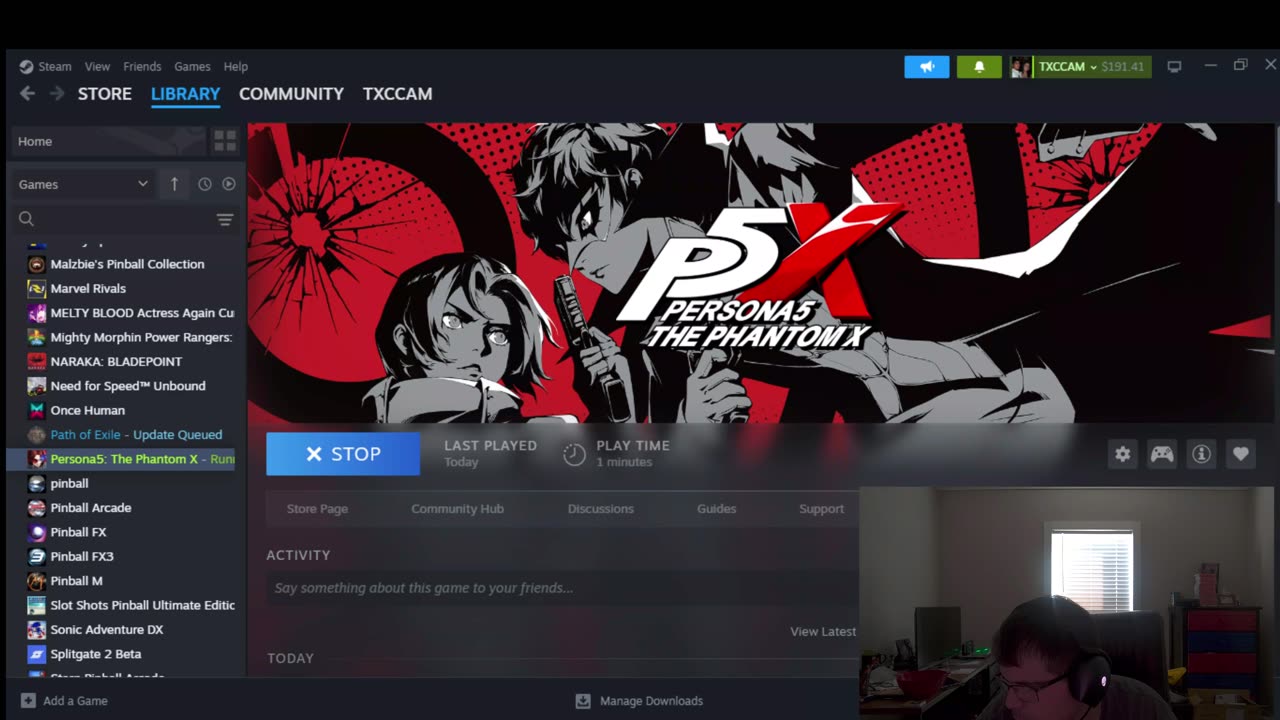Open Manage Downloads
The width and height of the screenshot is (1280, 720).
pyautogui.click(x=639, y=701)
